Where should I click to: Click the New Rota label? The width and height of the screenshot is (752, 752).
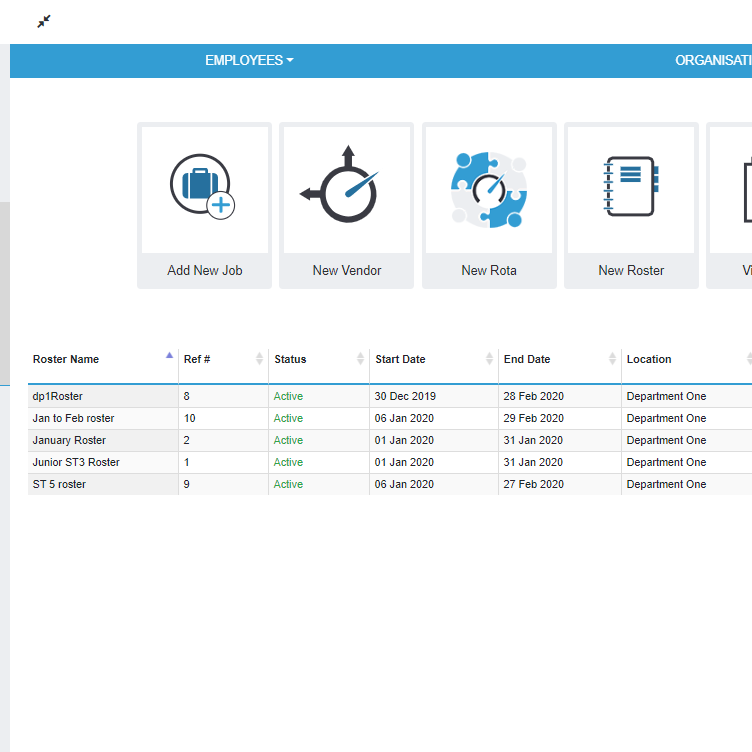click(489, 270)
